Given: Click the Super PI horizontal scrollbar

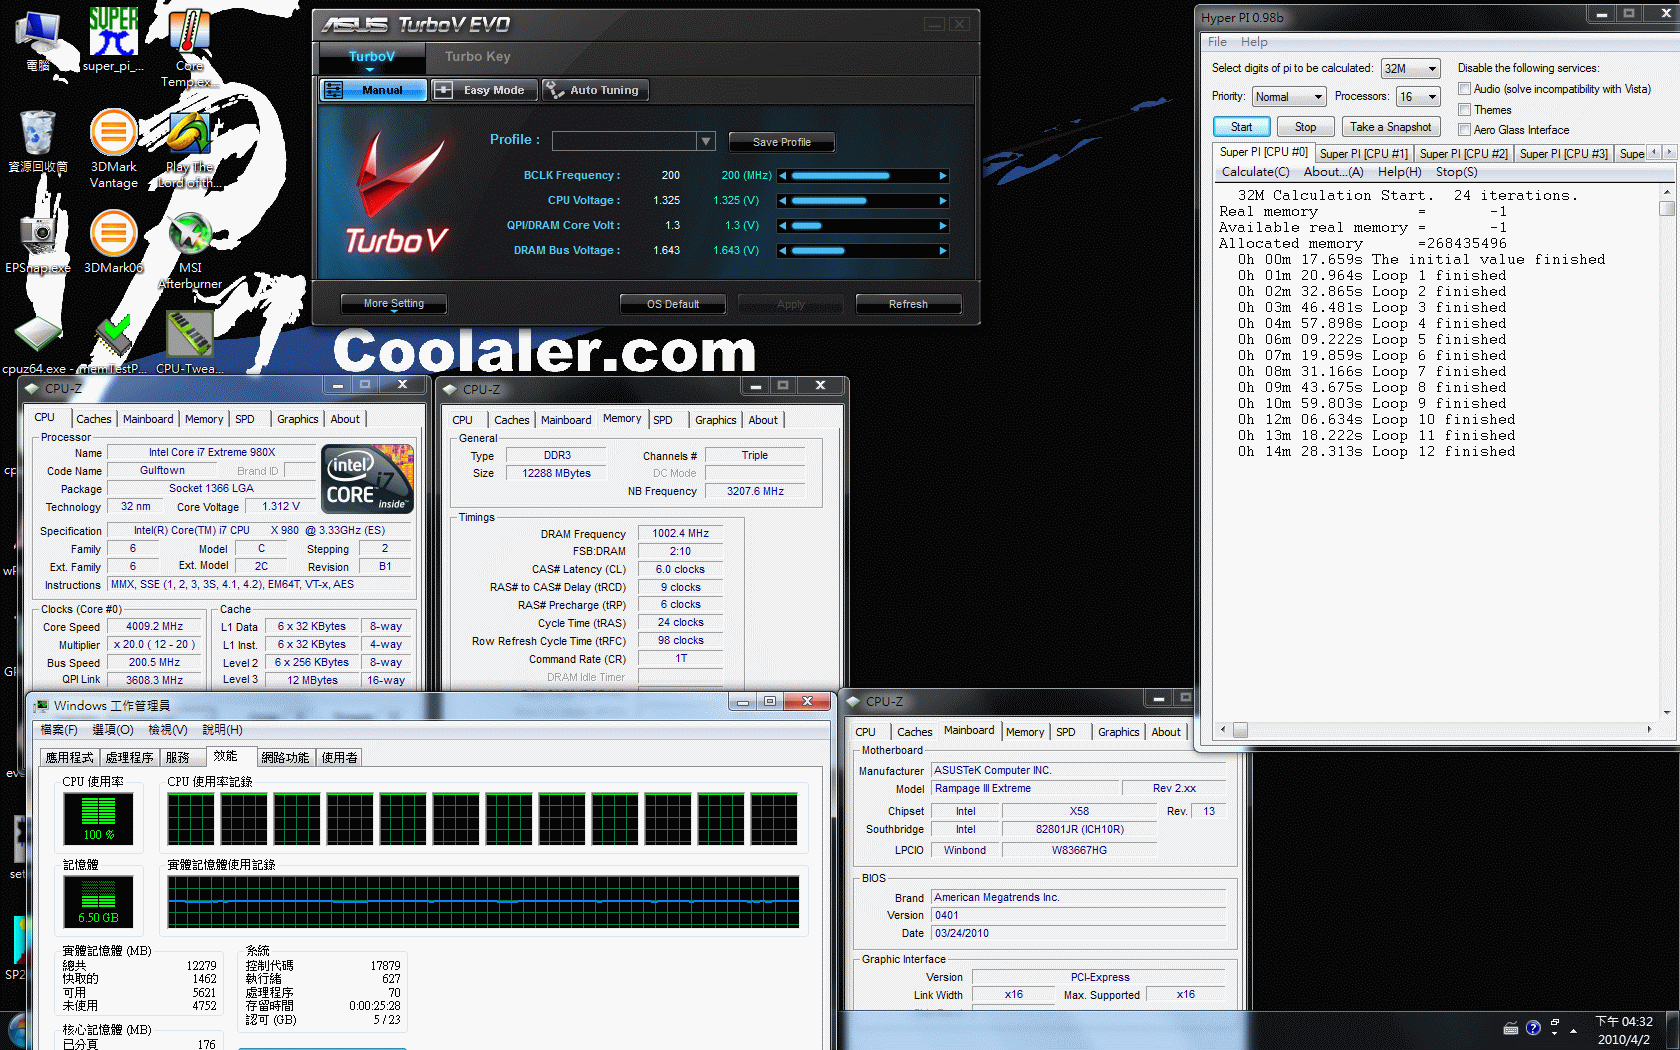Looking at the screenshot, I should [x=1435, y=730].
